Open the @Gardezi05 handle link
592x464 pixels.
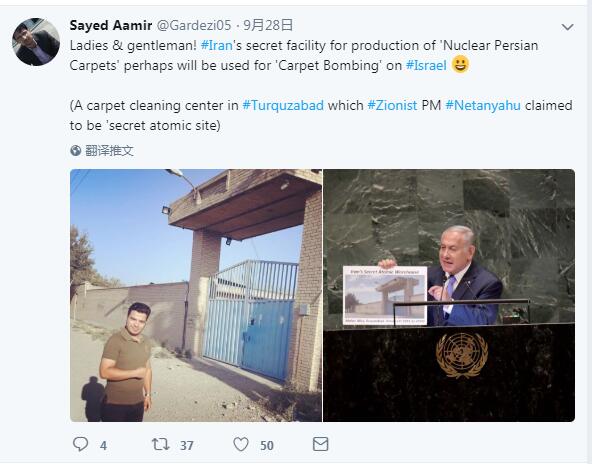(x=194, y=25)
